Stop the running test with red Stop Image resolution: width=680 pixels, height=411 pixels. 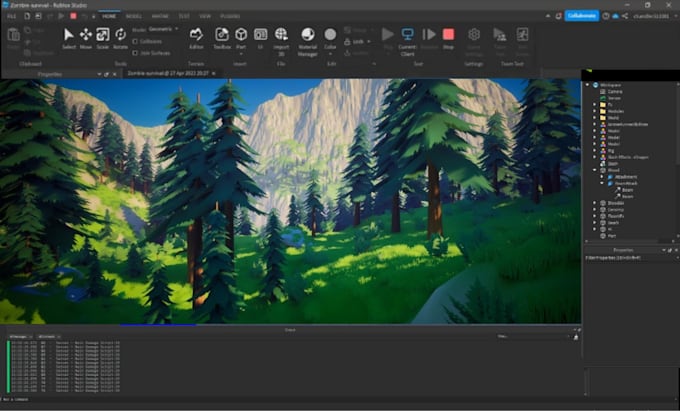click(x=448, y=38)
